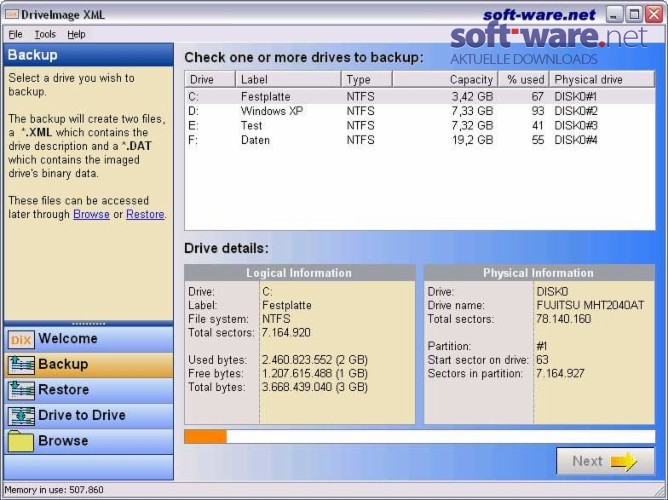Click the DISK0#4 physical drive cell
Screen dimensions: 668x500
(x=576, y=140)
